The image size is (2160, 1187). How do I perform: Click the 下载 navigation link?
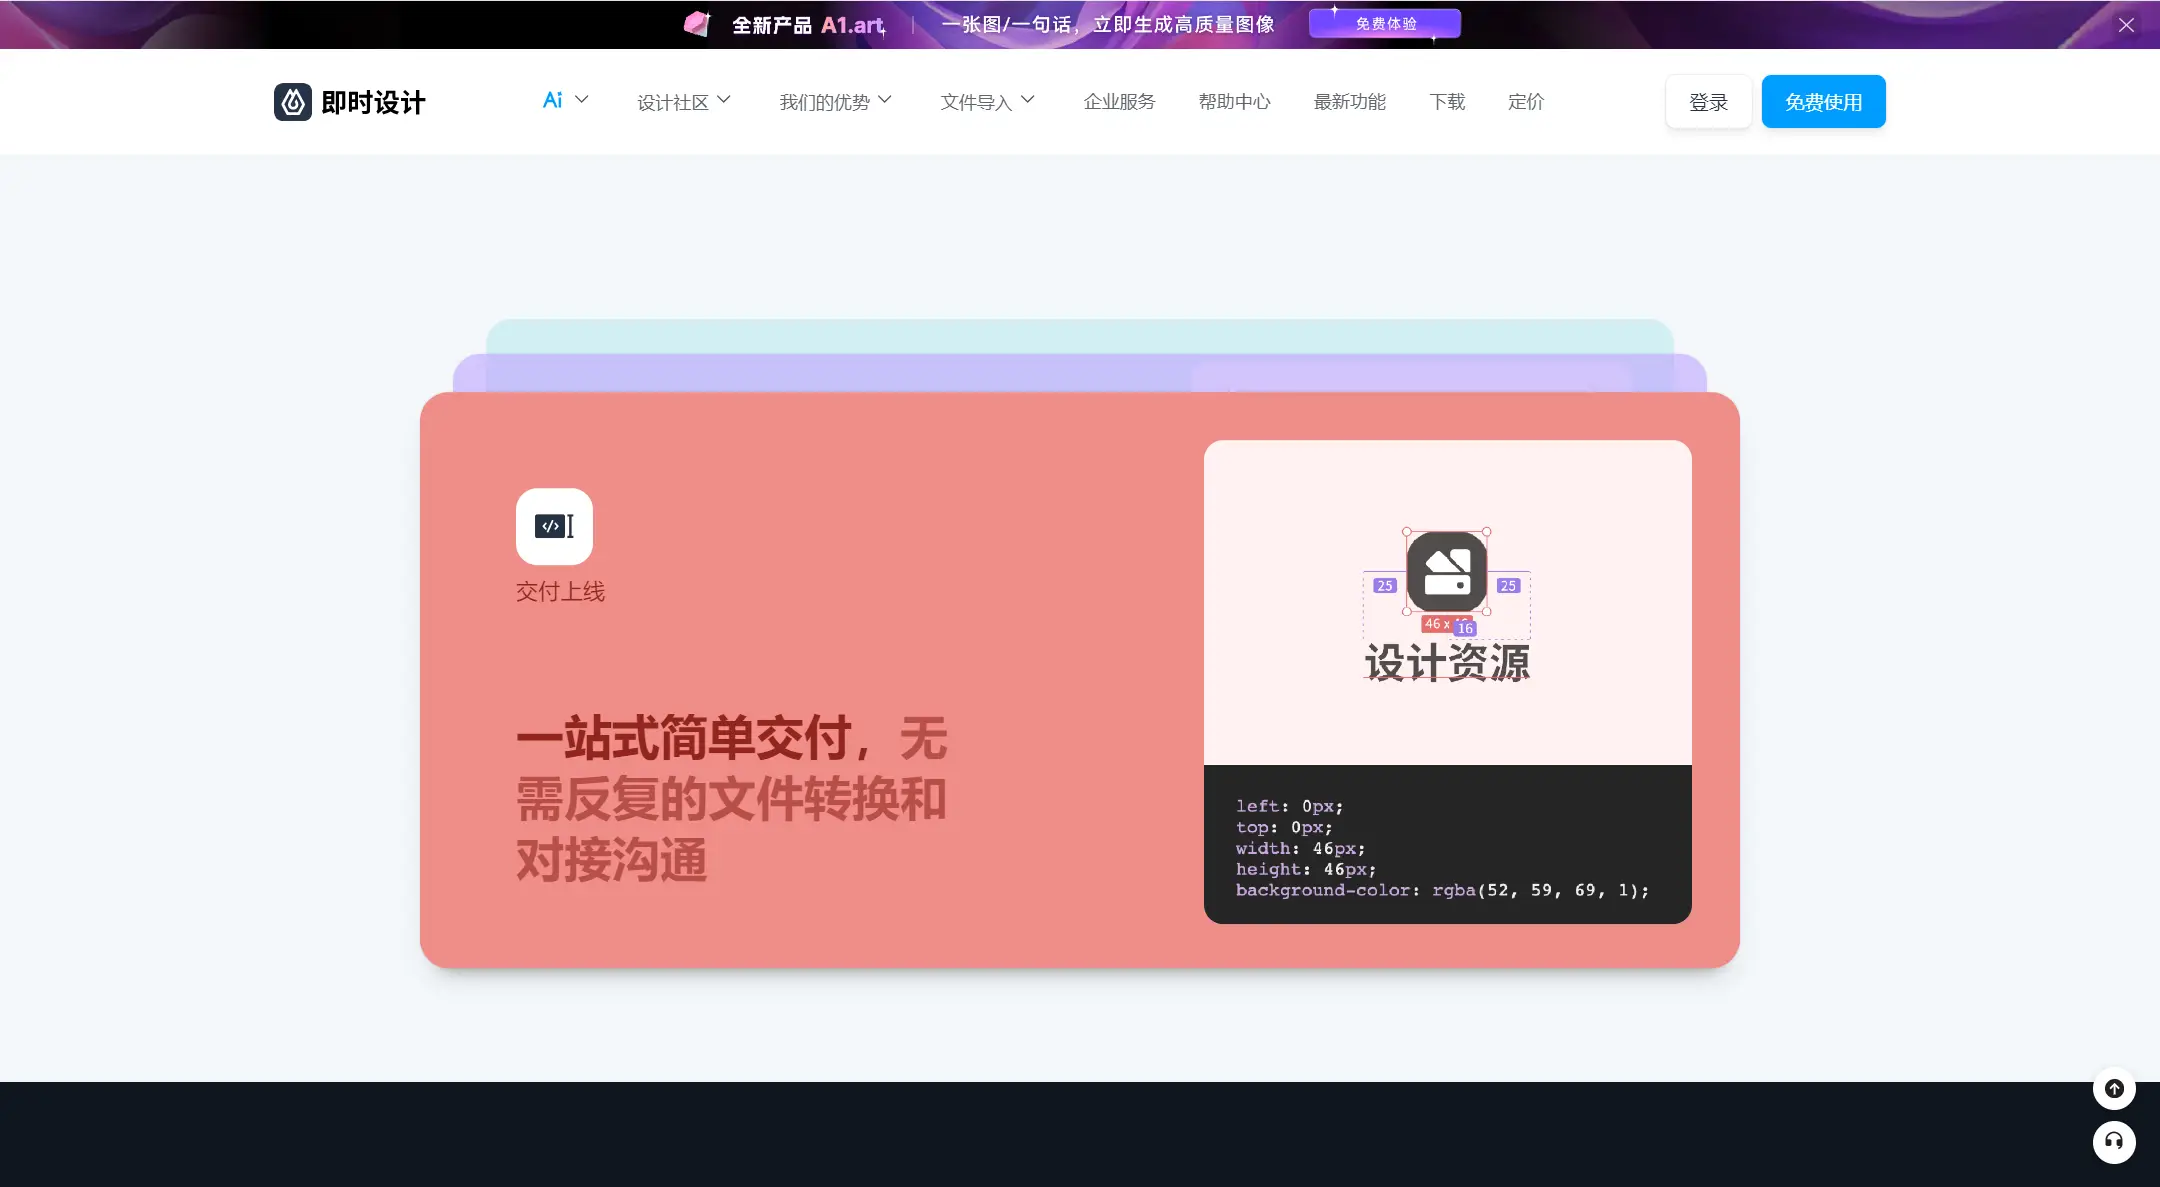pos(1447,101)
